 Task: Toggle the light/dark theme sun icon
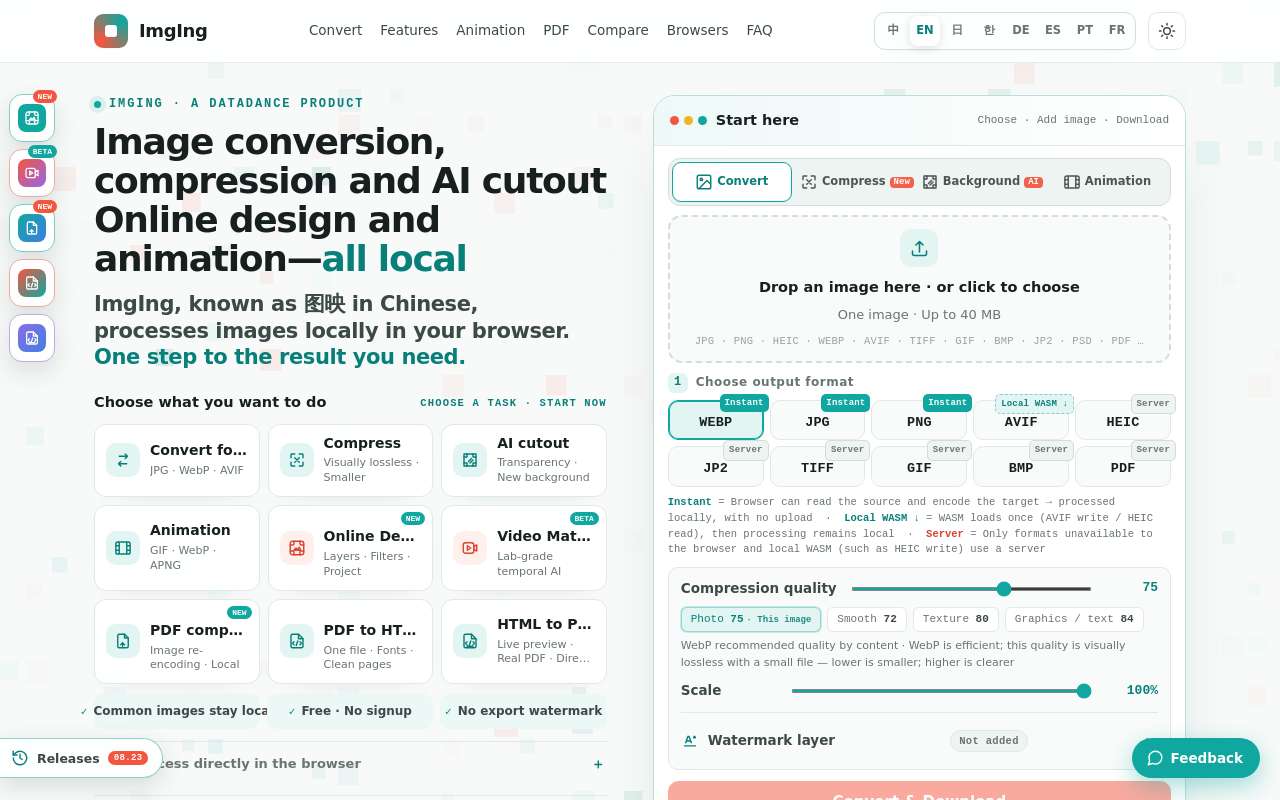1167,31
